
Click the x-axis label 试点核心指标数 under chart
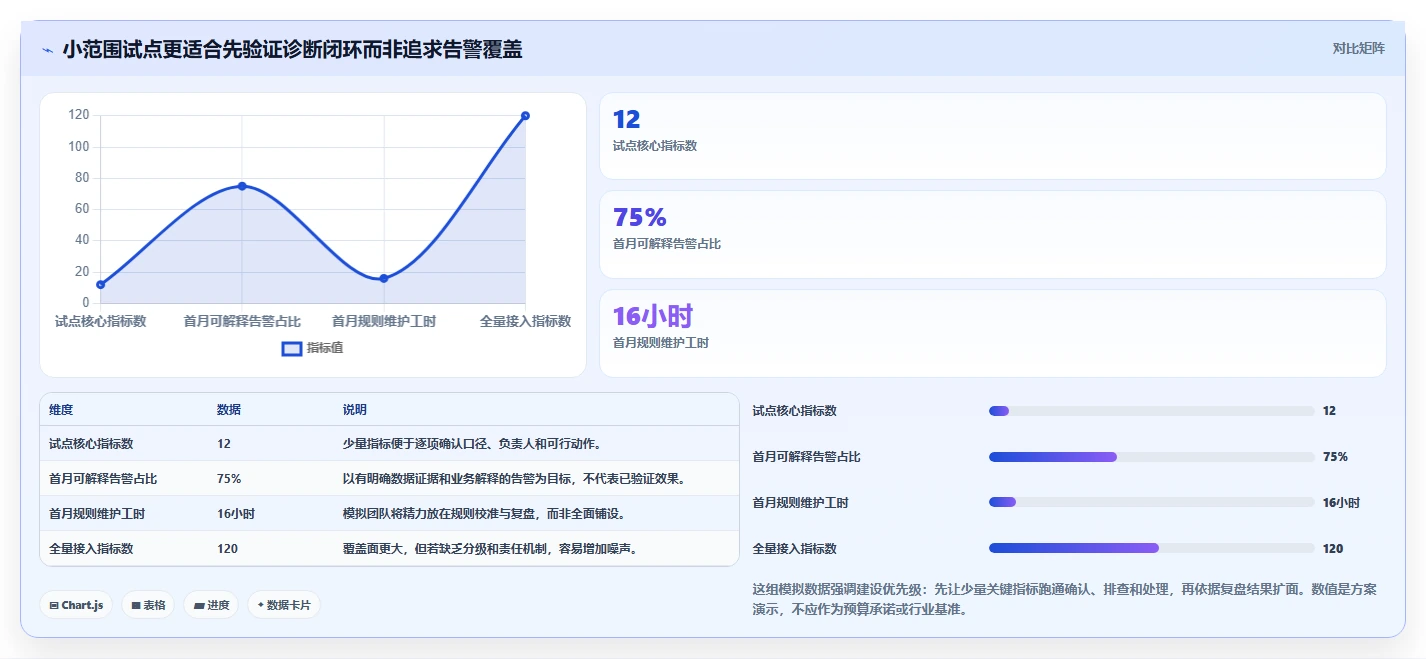(x=101, y=321)
